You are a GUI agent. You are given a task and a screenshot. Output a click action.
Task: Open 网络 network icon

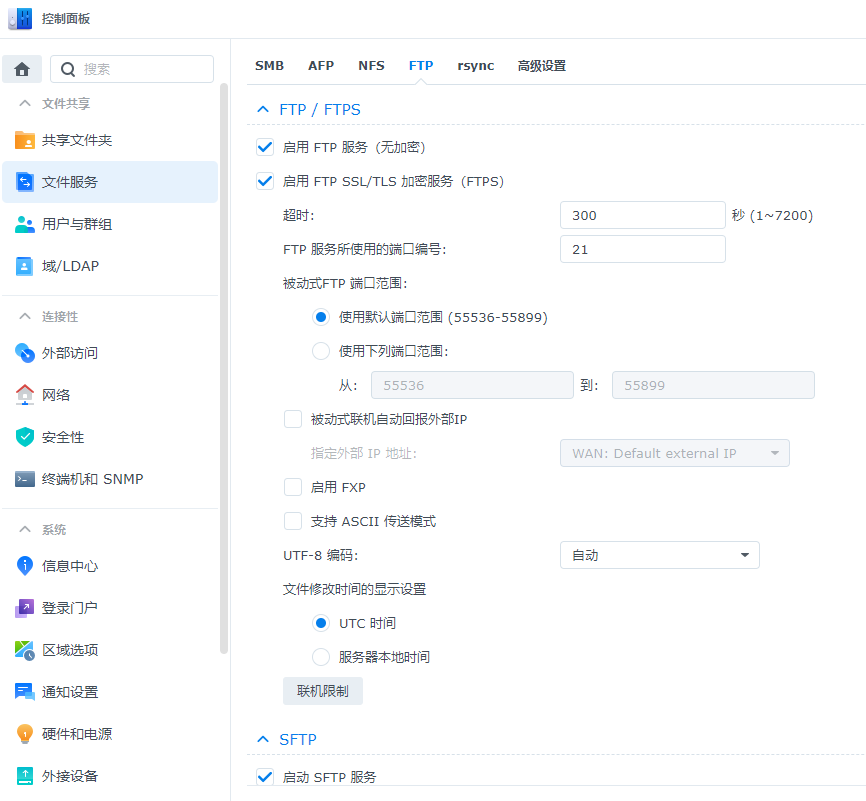(x=25, y=395)
